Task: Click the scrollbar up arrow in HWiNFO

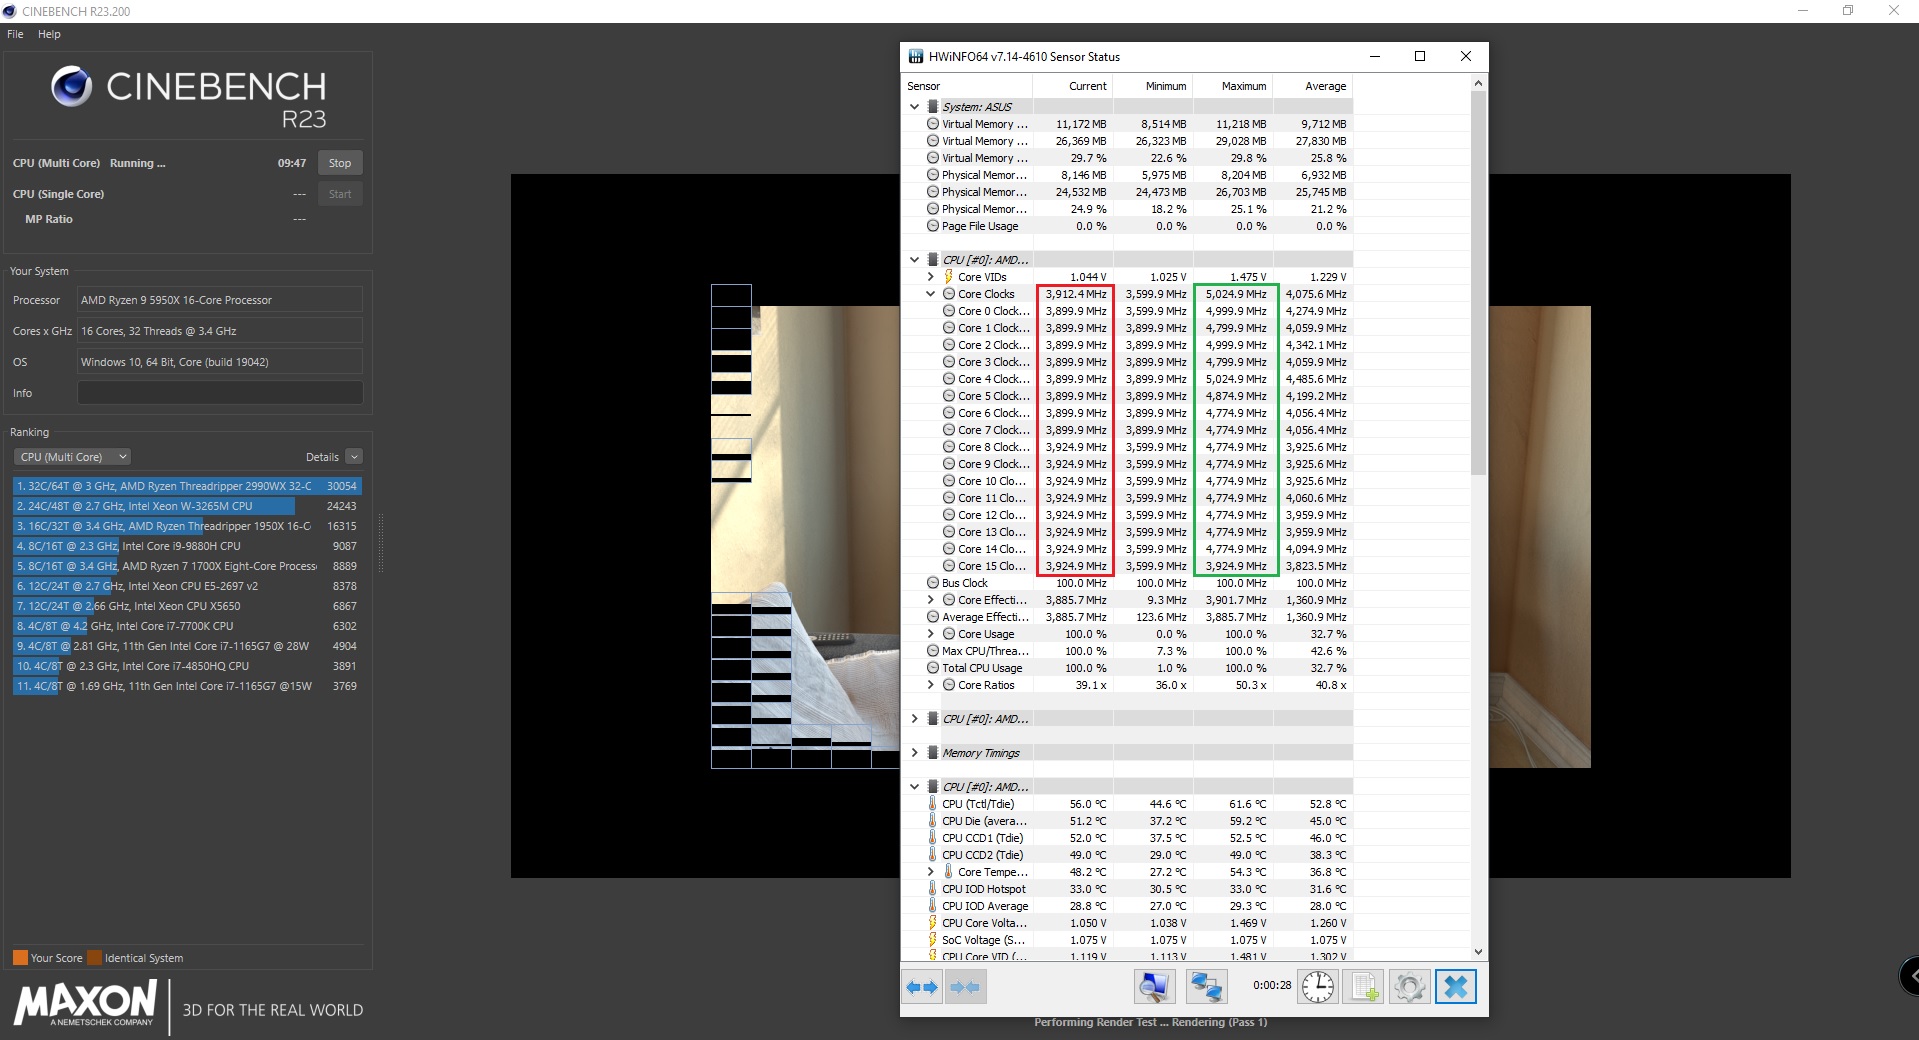Action: click(x=1478, y=84)
